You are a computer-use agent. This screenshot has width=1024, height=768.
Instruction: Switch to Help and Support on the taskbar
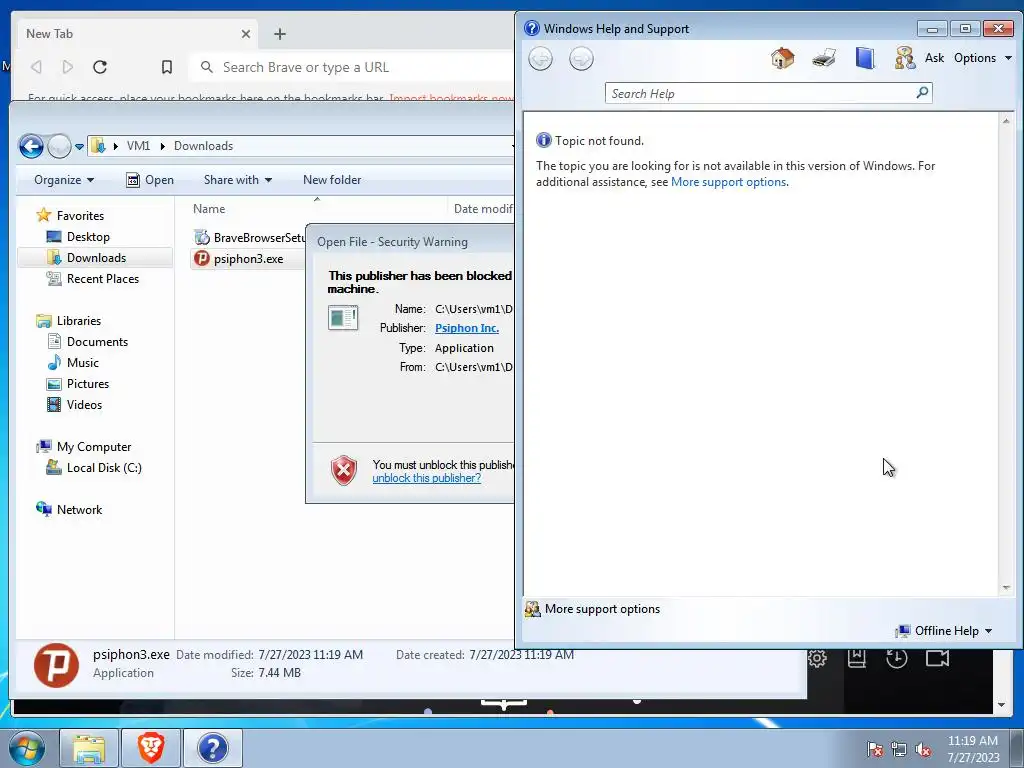(x=213, y=748)
